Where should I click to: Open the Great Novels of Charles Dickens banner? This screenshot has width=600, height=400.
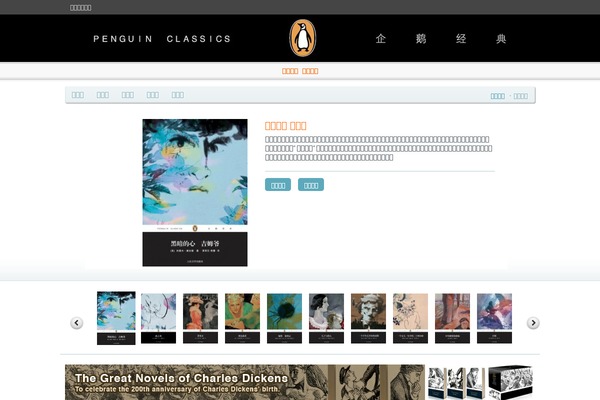(245, 382)
